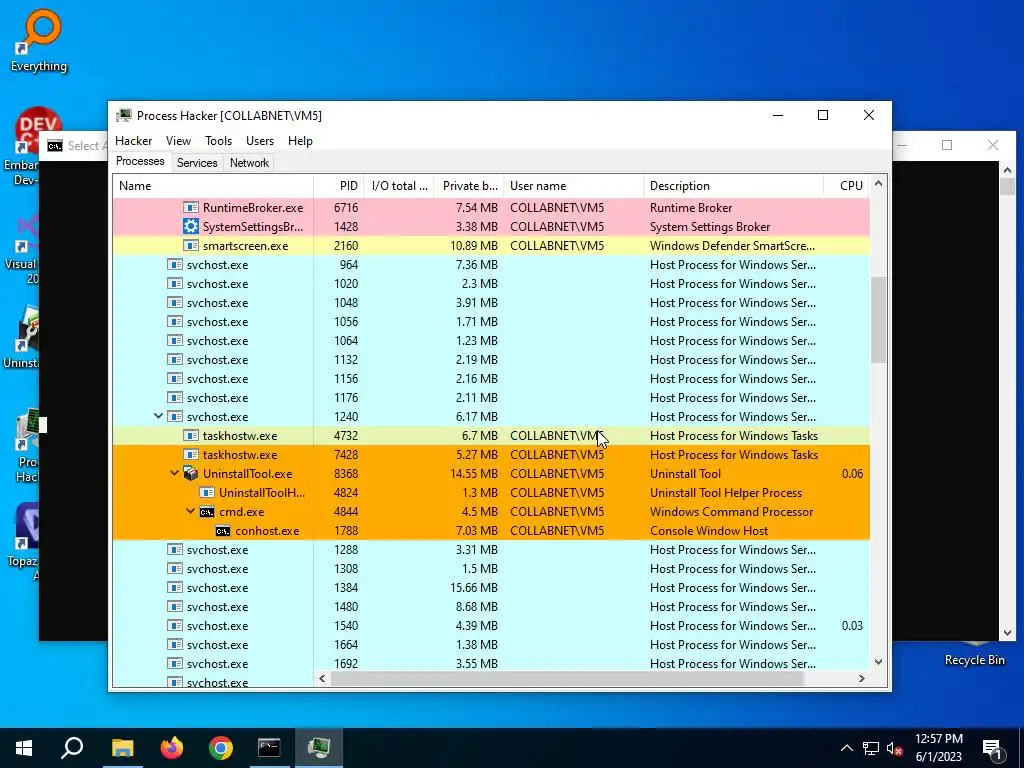Switch to the Network tab
The image size is (1024, 768).
(x=249, y=163)
